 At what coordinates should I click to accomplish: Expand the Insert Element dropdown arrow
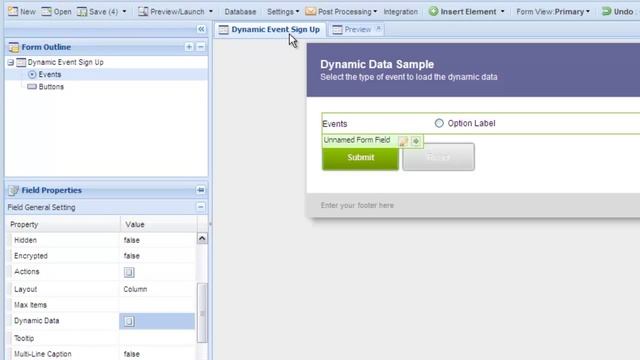[502, 12]
